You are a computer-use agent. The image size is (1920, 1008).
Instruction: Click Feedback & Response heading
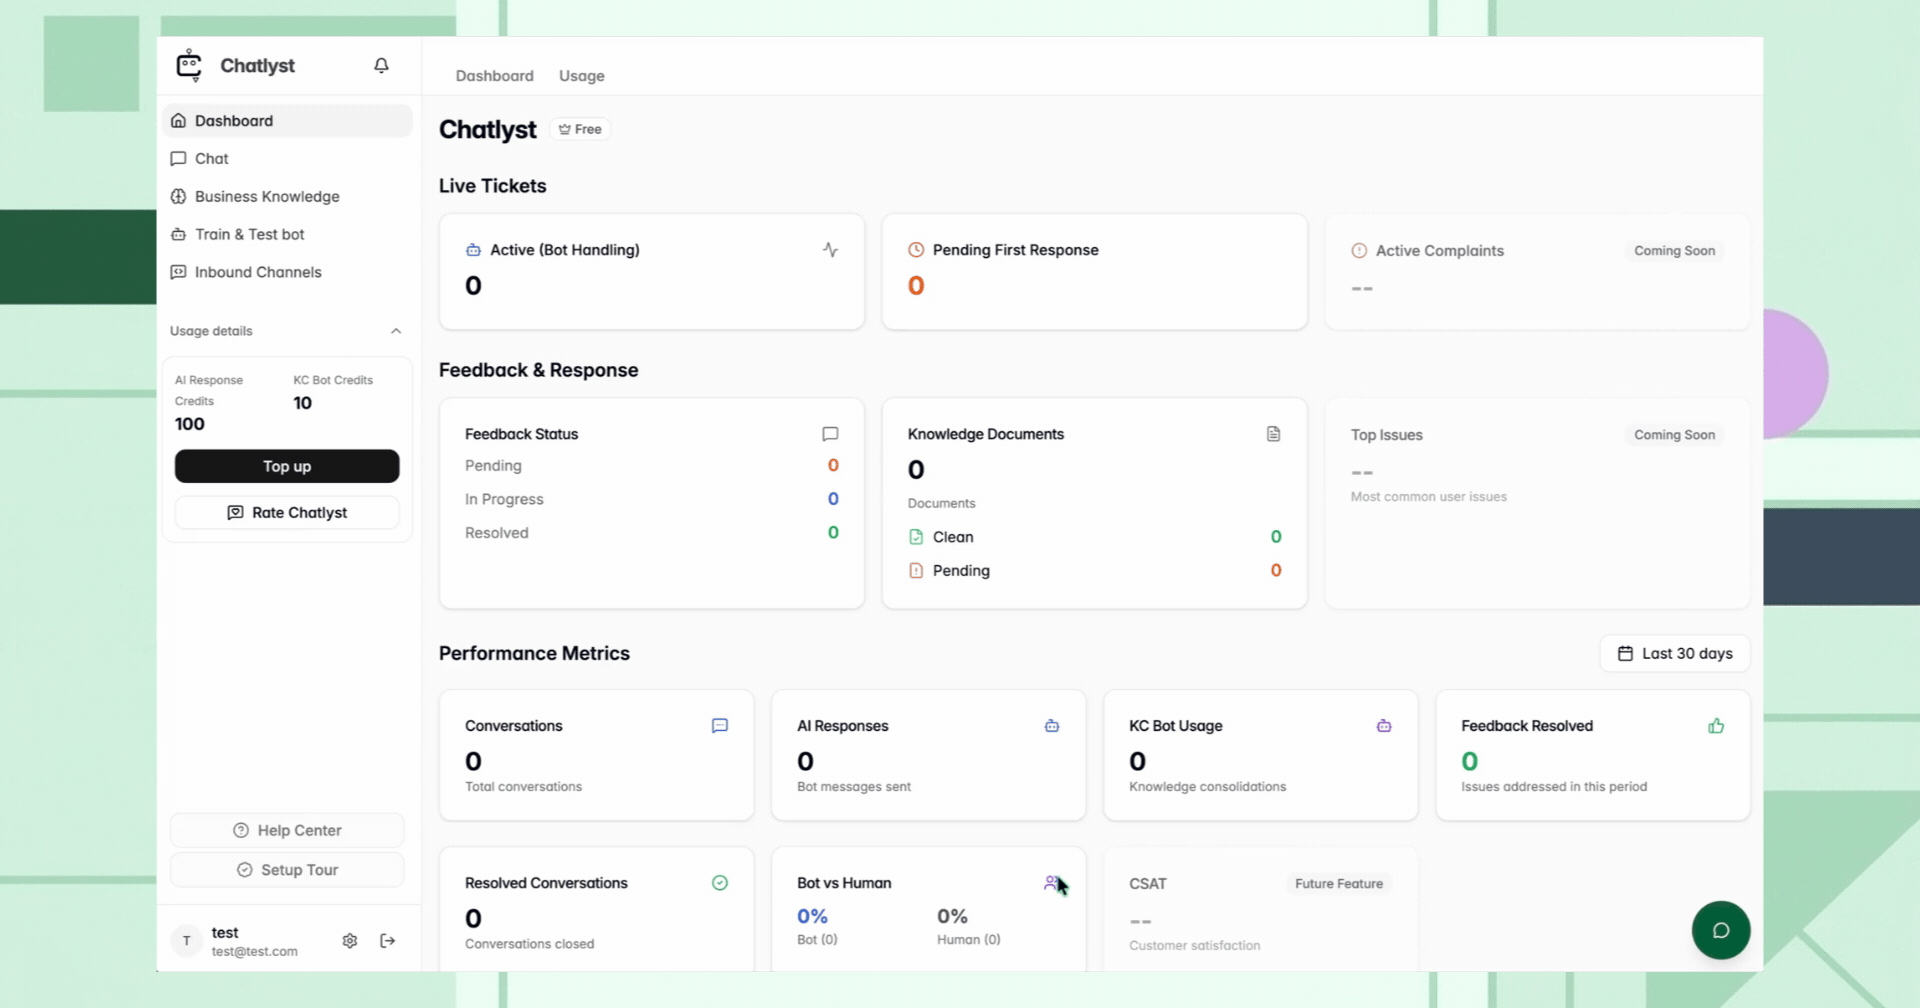pos(538,370)
